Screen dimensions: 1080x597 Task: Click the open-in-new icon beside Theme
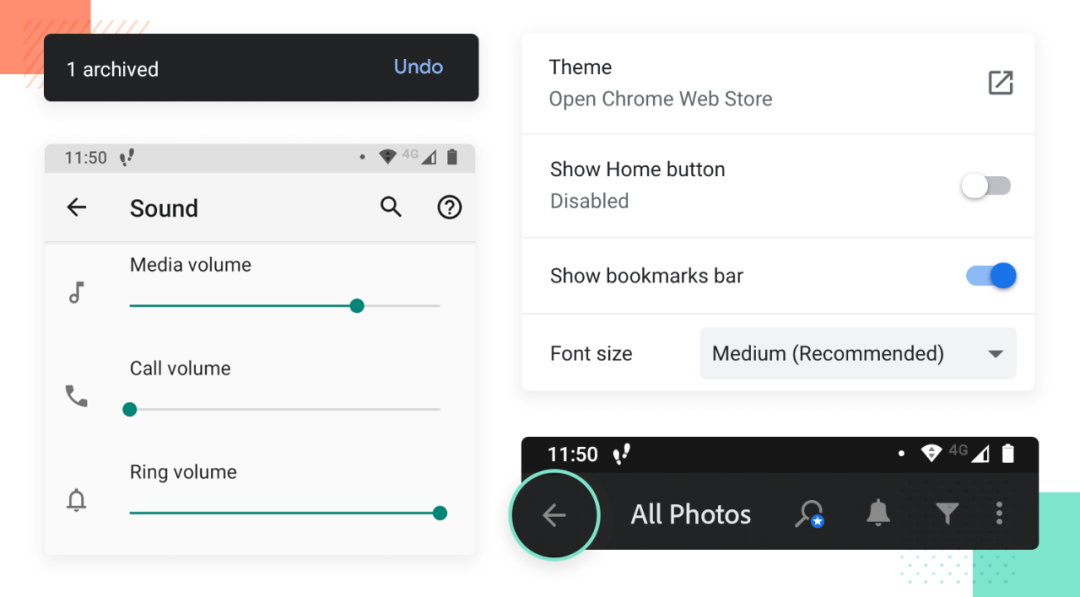[x=1000, y=83]
